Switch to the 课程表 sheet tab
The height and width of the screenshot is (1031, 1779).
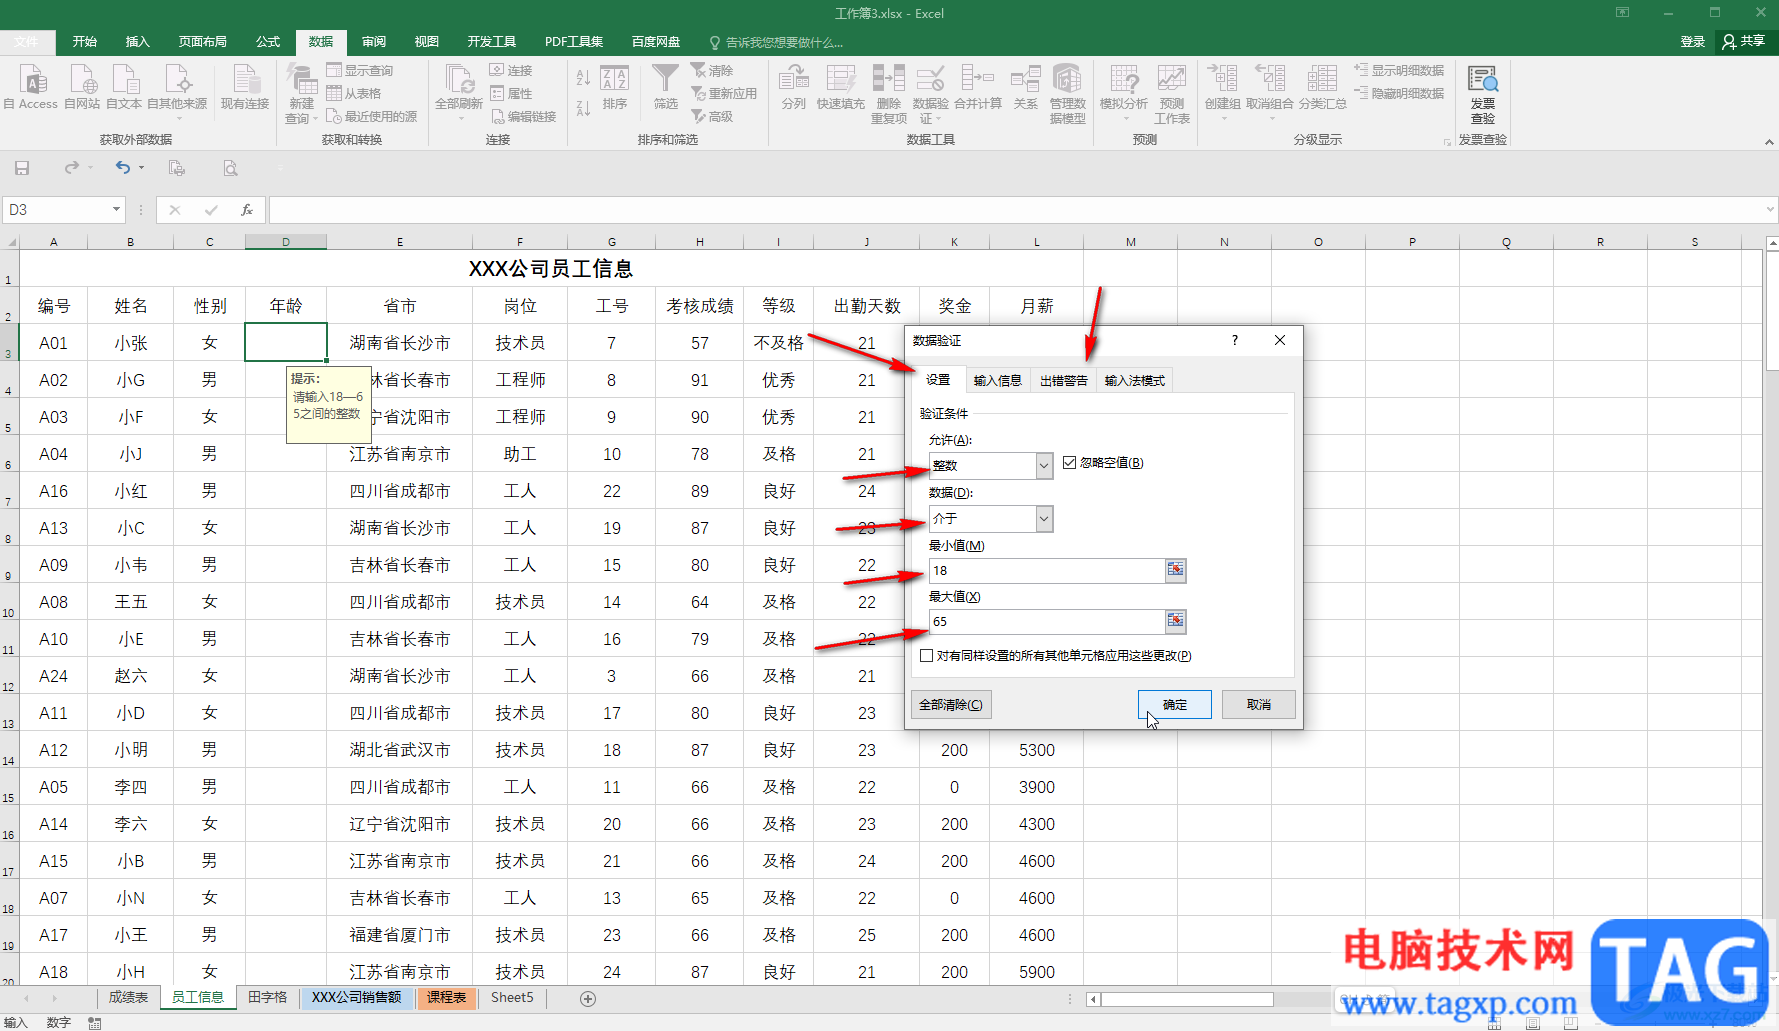446,998
